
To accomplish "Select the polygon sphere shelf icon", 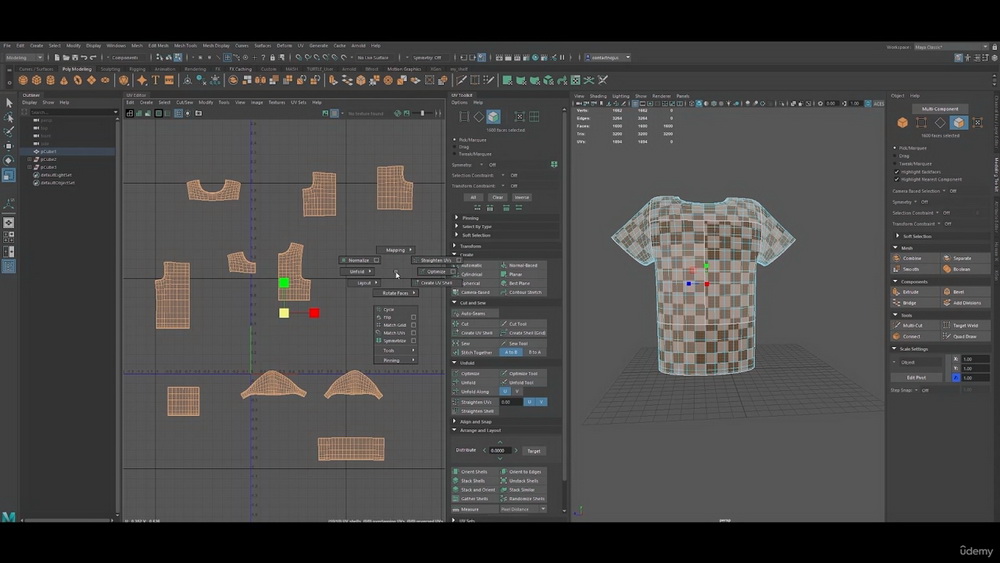I will 23,80.
